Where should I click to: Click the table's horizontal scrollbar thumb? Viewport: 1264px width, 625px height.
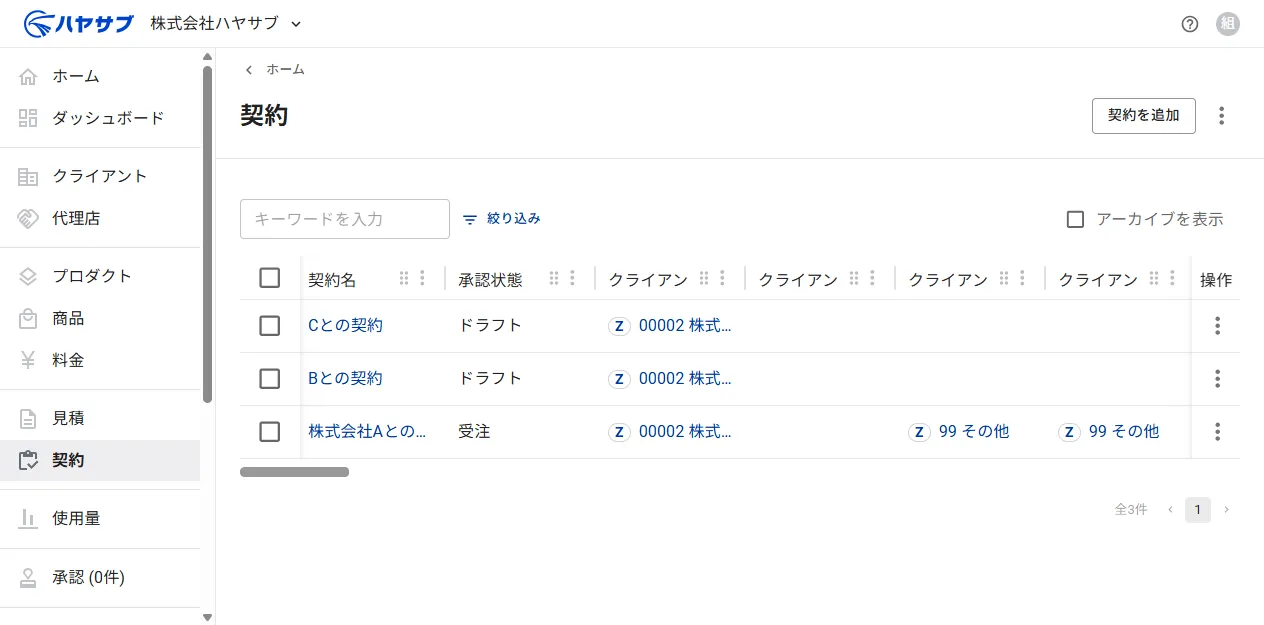pyautogui.click(x=294, y=472)
